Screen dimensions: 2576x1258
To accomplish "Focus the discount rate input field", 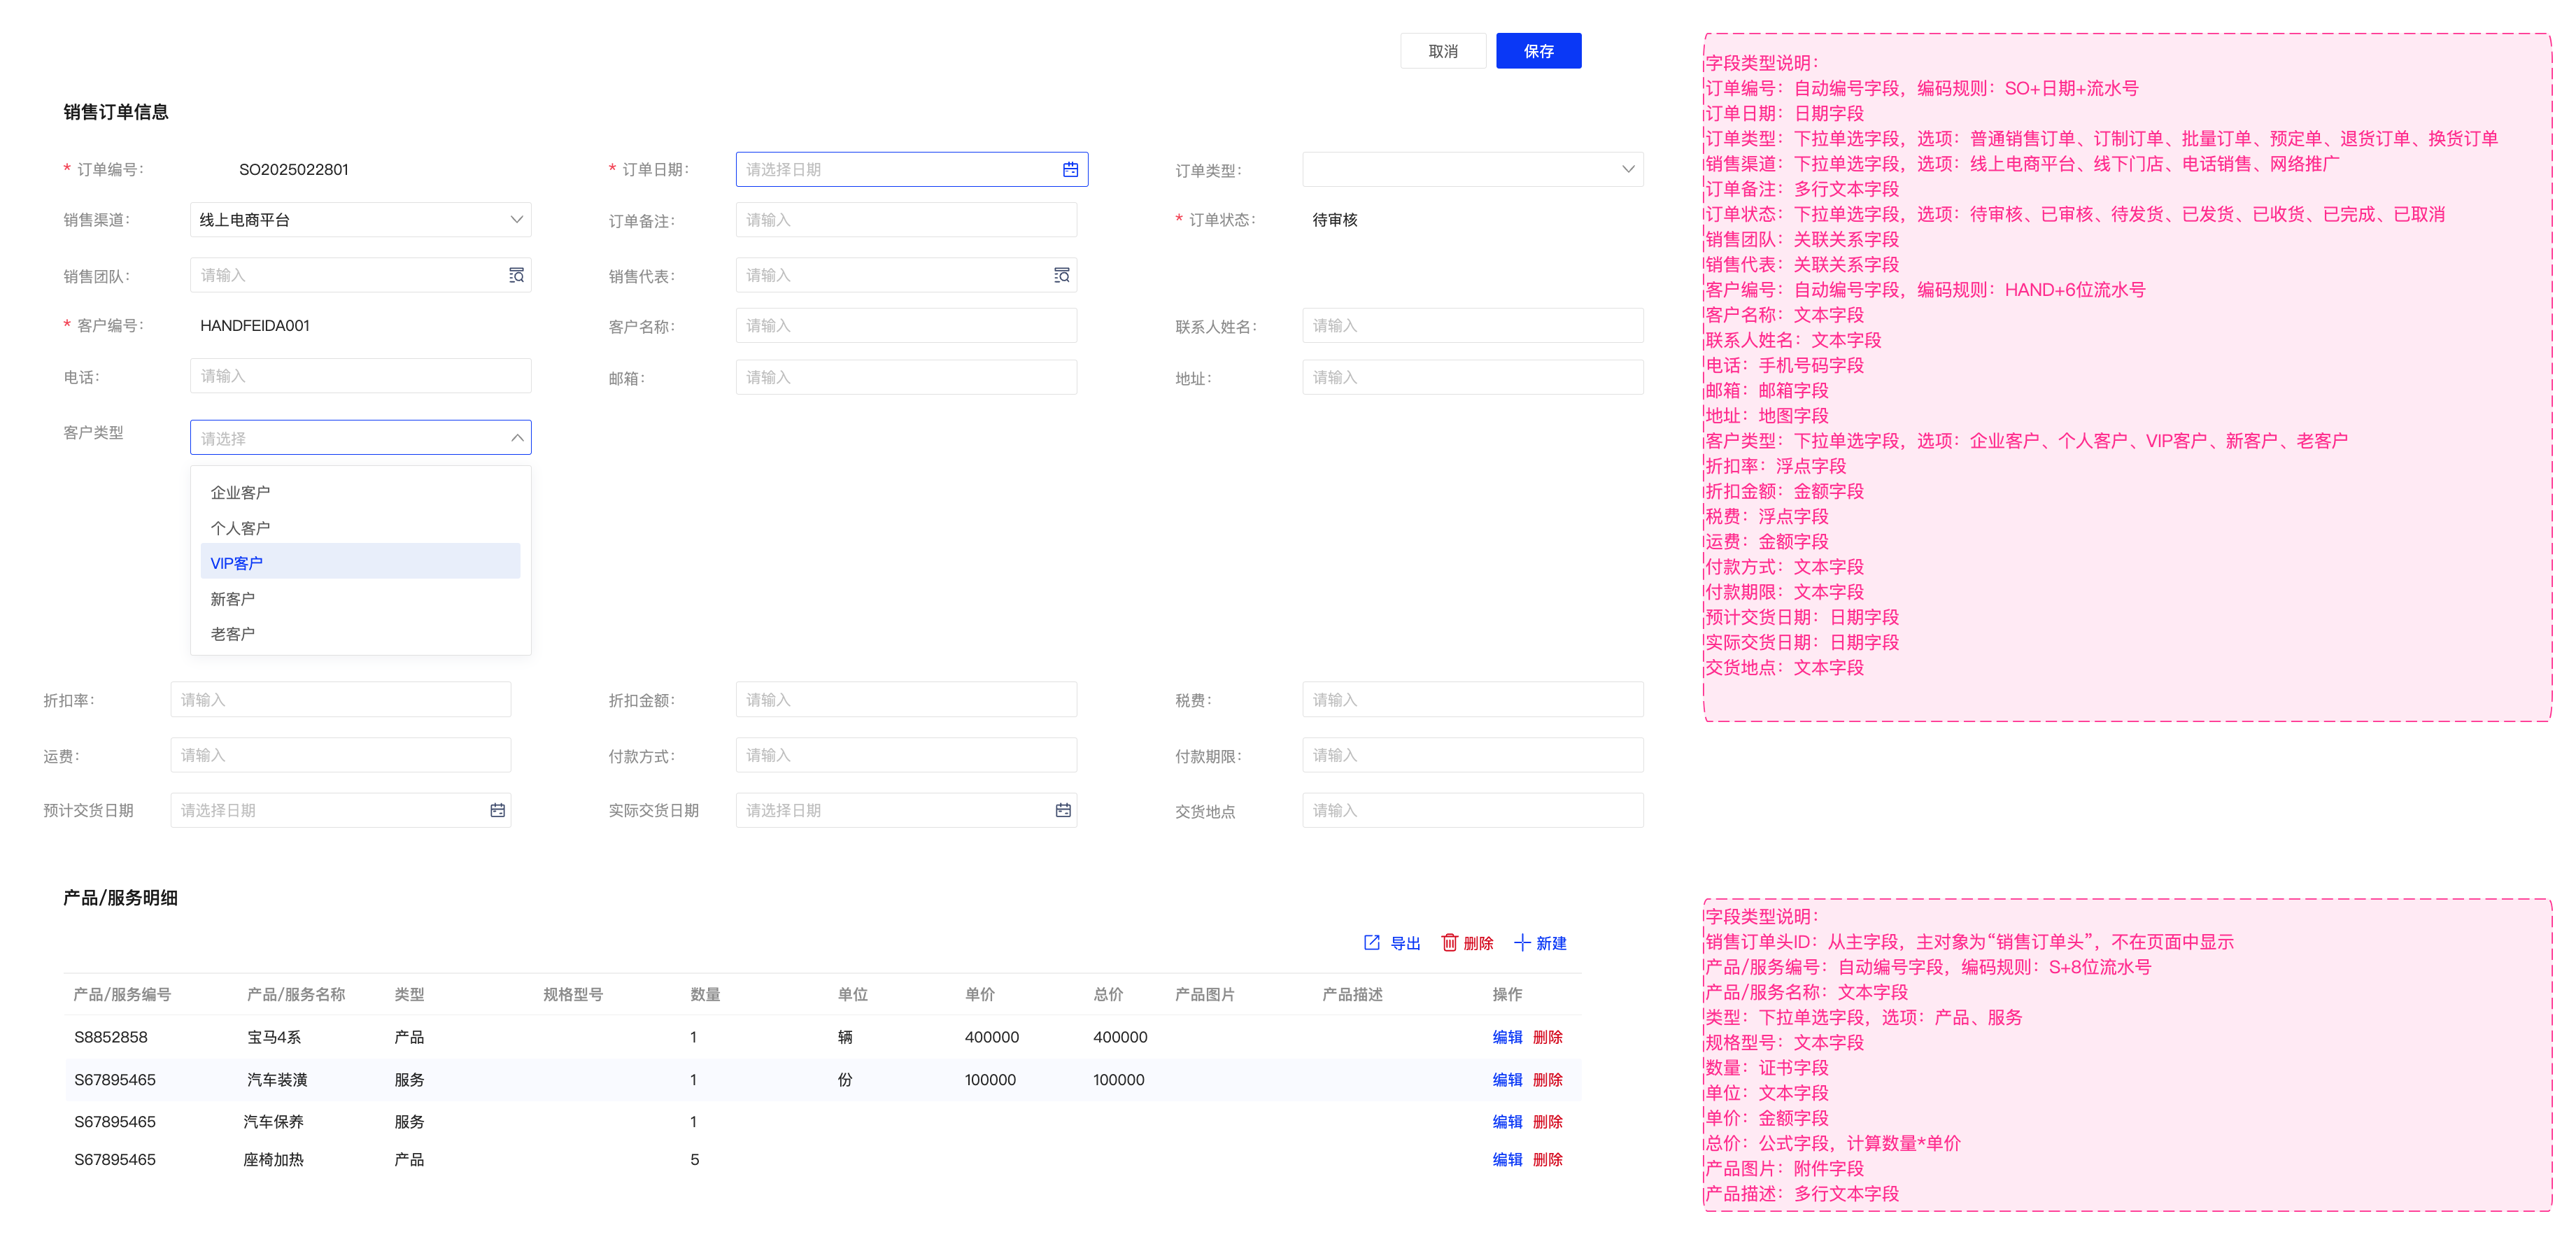I will coord(340,700).
